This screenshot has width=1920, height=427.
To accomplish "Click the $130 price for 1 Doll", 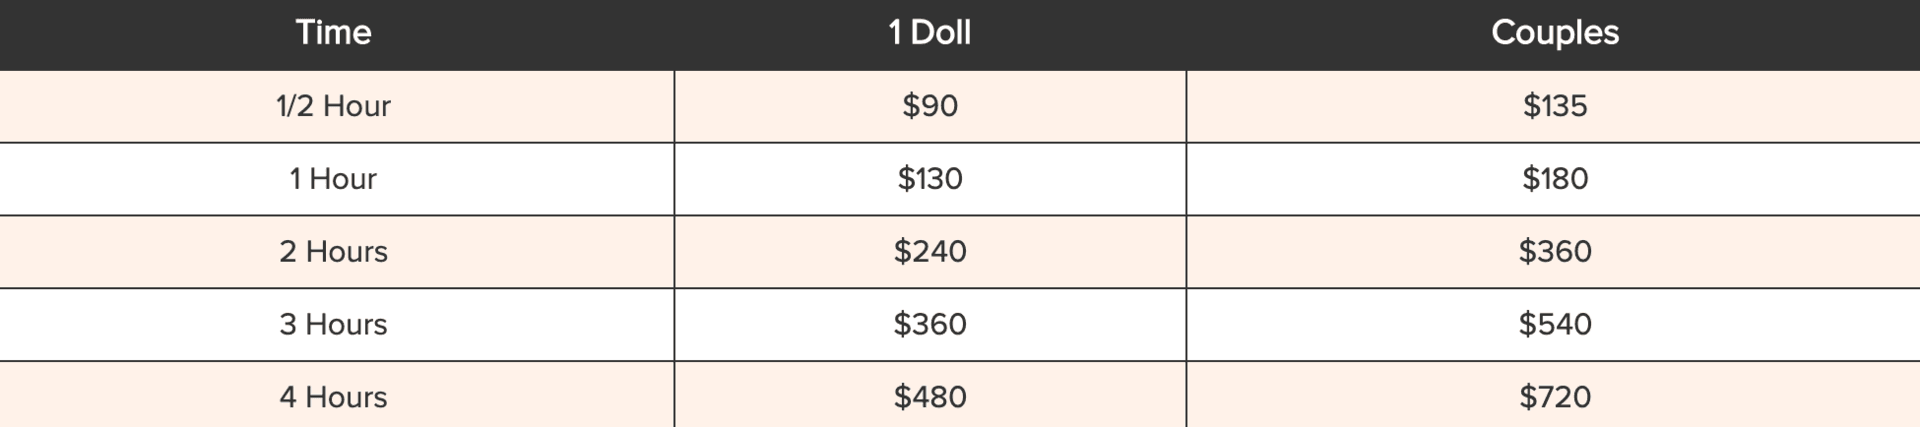I will tap(930, 179).
